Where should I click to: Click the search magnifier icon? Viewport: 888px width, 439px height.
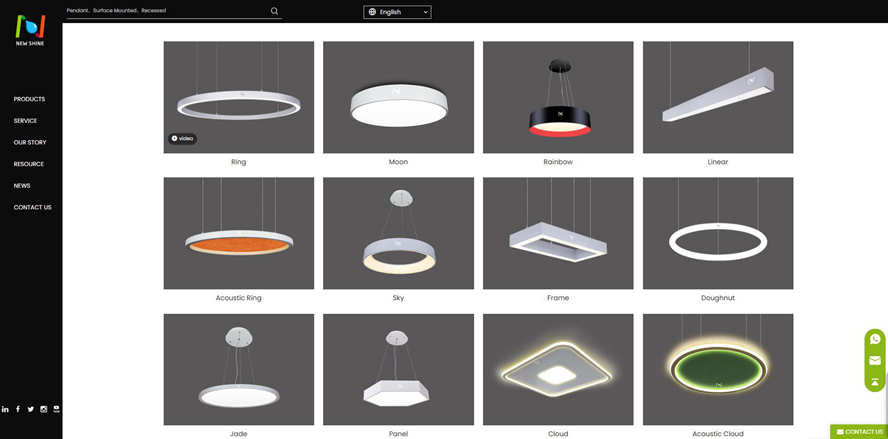click(x=274, y=11)
